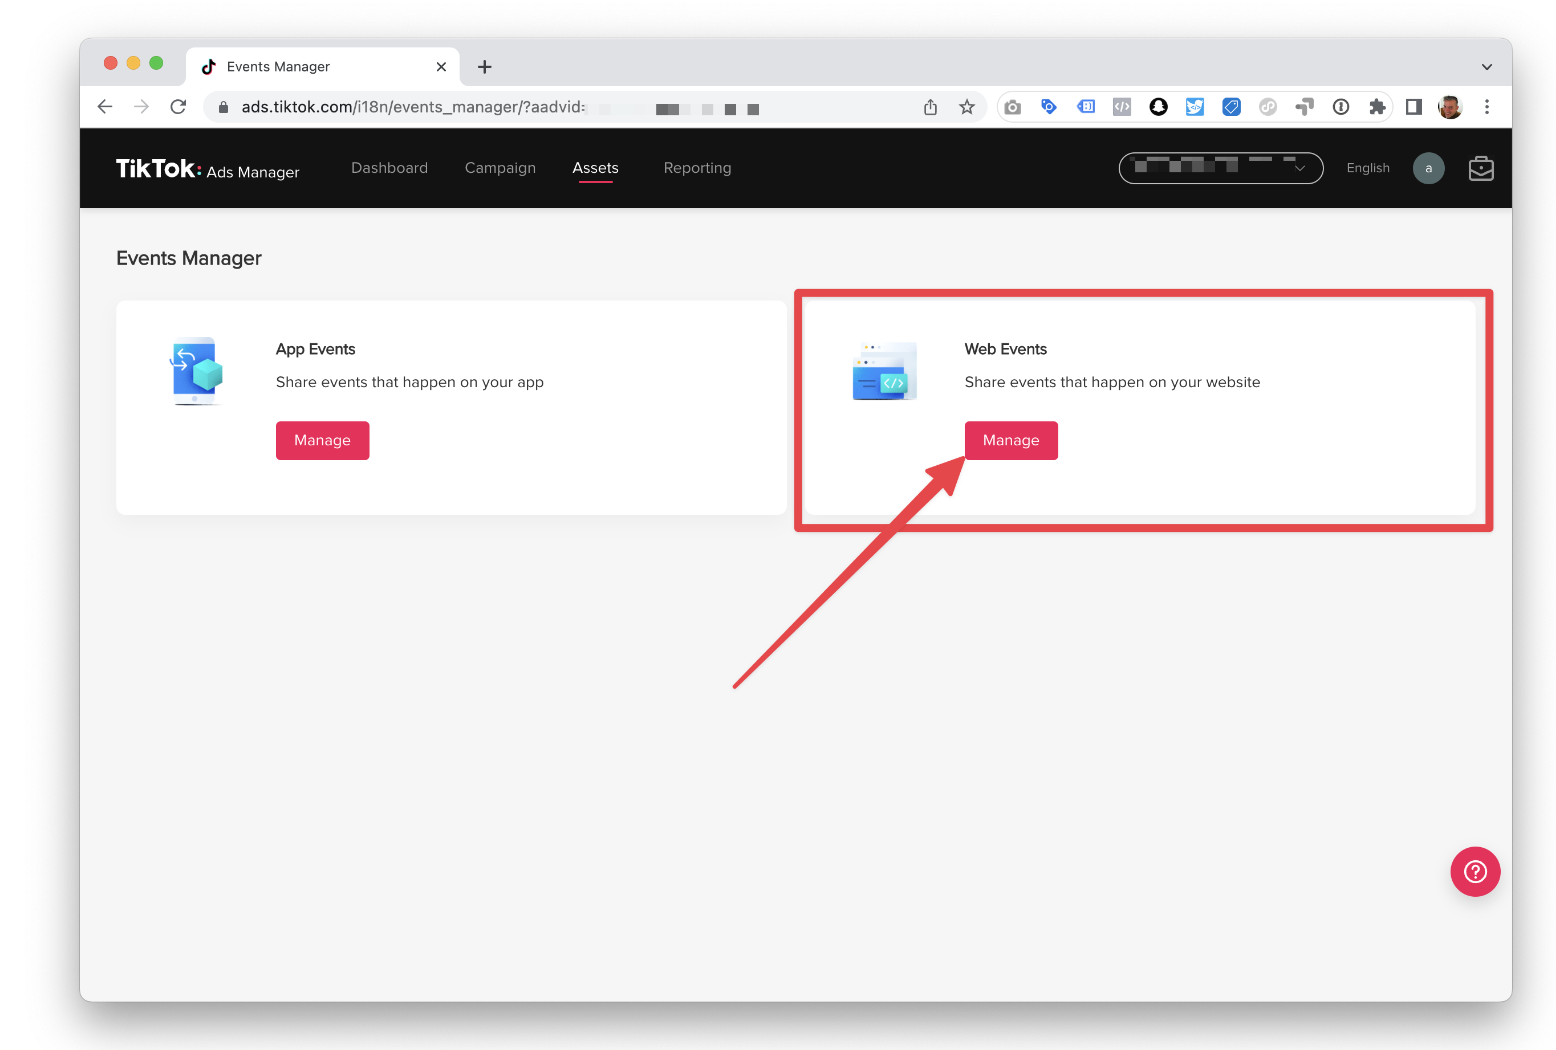This screenshot has height=1050, width=1556.
Task: Reload the page
Action: click(178, 107)
